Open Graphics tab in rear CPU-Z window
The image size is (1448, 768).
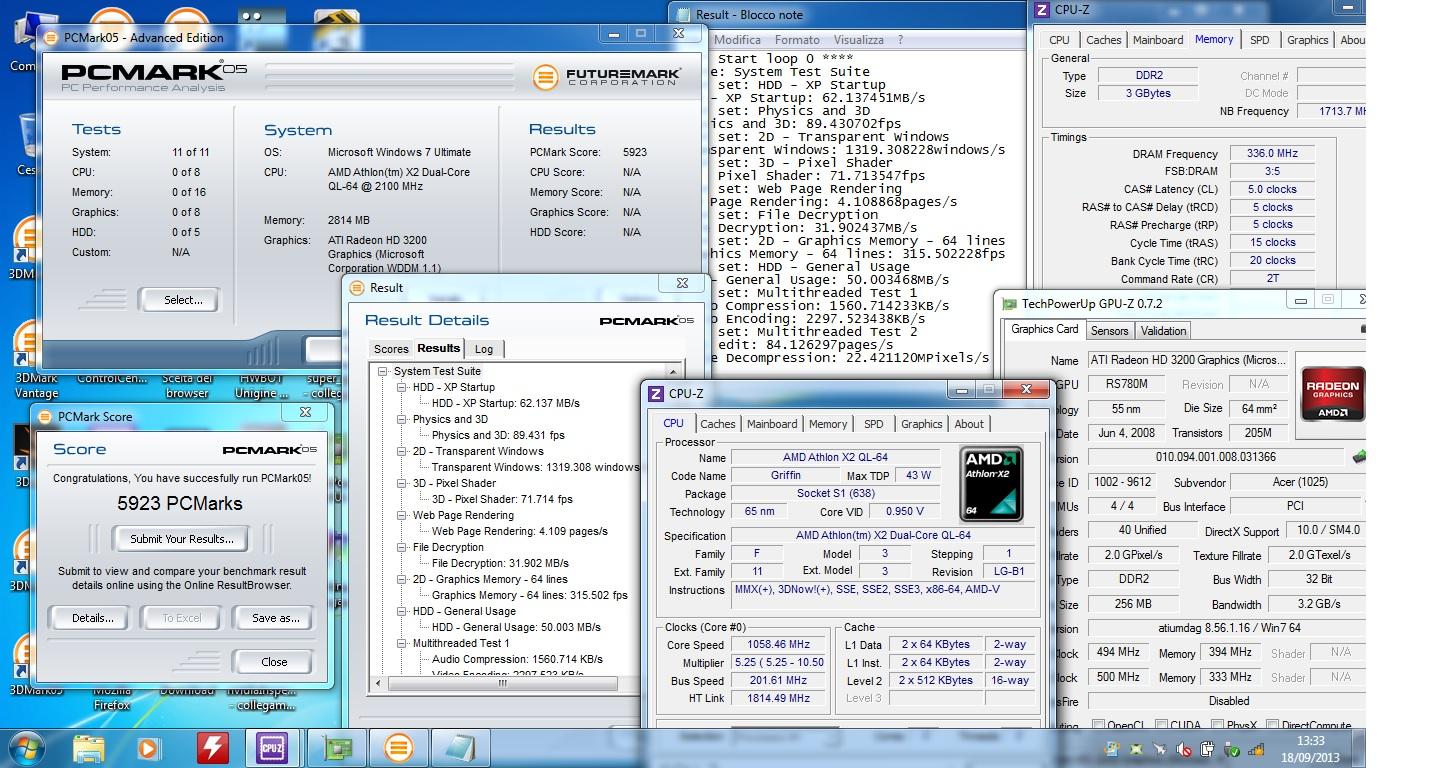pos(1307,40)
